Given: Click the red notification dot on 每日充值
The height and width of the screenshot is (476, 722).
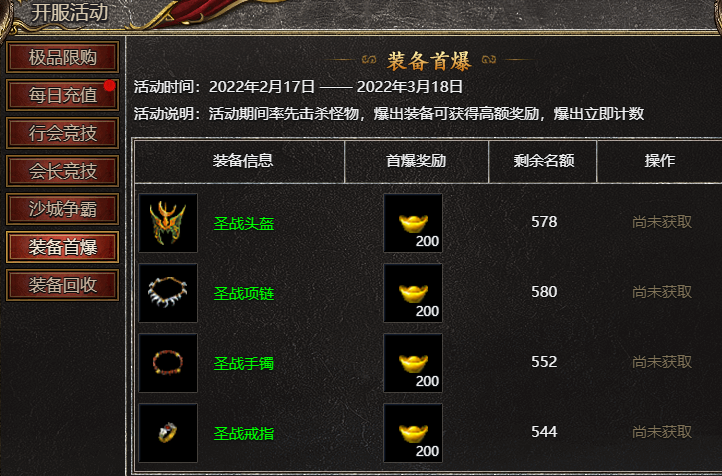Looking at the screenshot, I should (109, 86).
